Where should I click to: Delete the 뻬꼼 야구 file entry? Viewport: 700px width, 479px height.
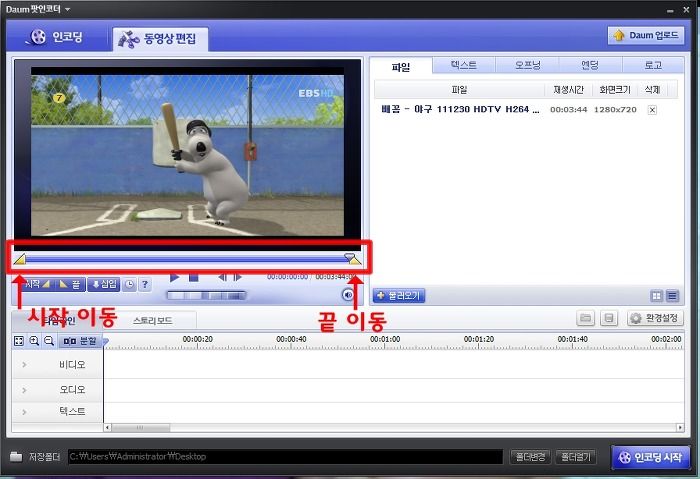(x=652, y=110)
